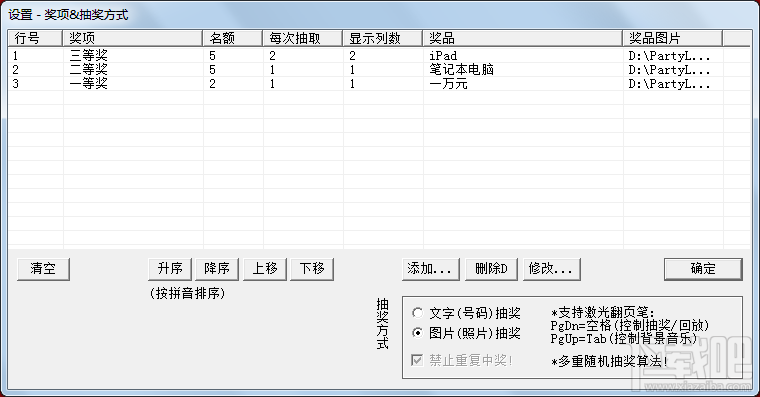
Task: Click the 每次抽取 column header
Action: coord(302,38)
